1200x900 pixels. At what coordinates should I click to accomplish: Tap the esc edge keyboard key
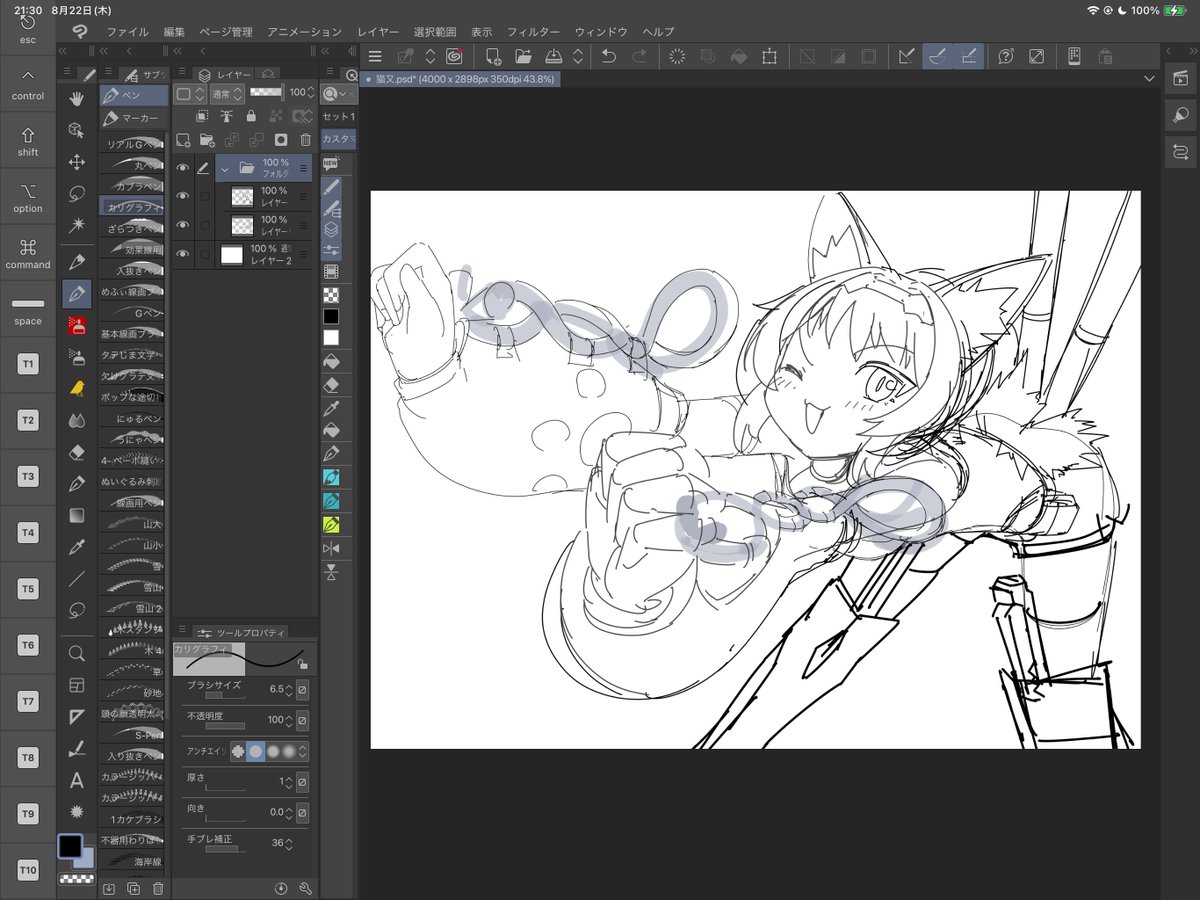[x=28, y=28]
